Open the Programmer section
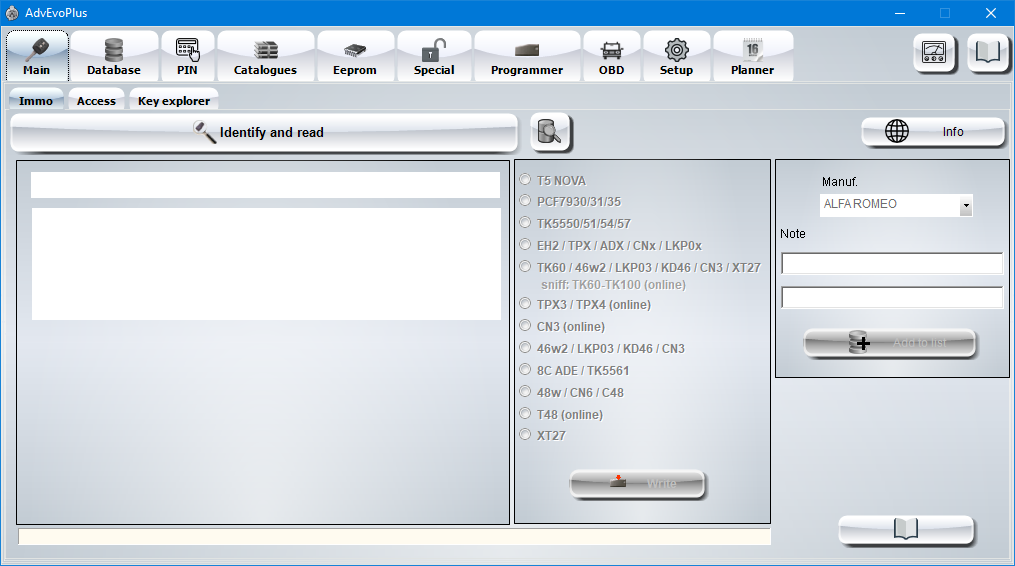Viewport: 1015px width, 566px height. tap(527, 56)
